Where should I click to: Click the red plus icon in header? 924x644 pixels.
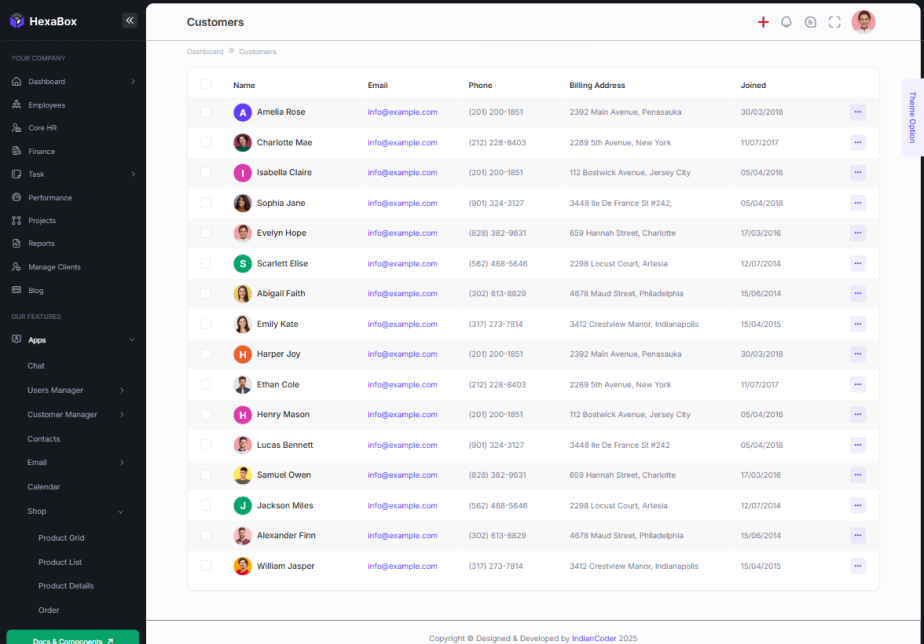[x=763, y=22]
